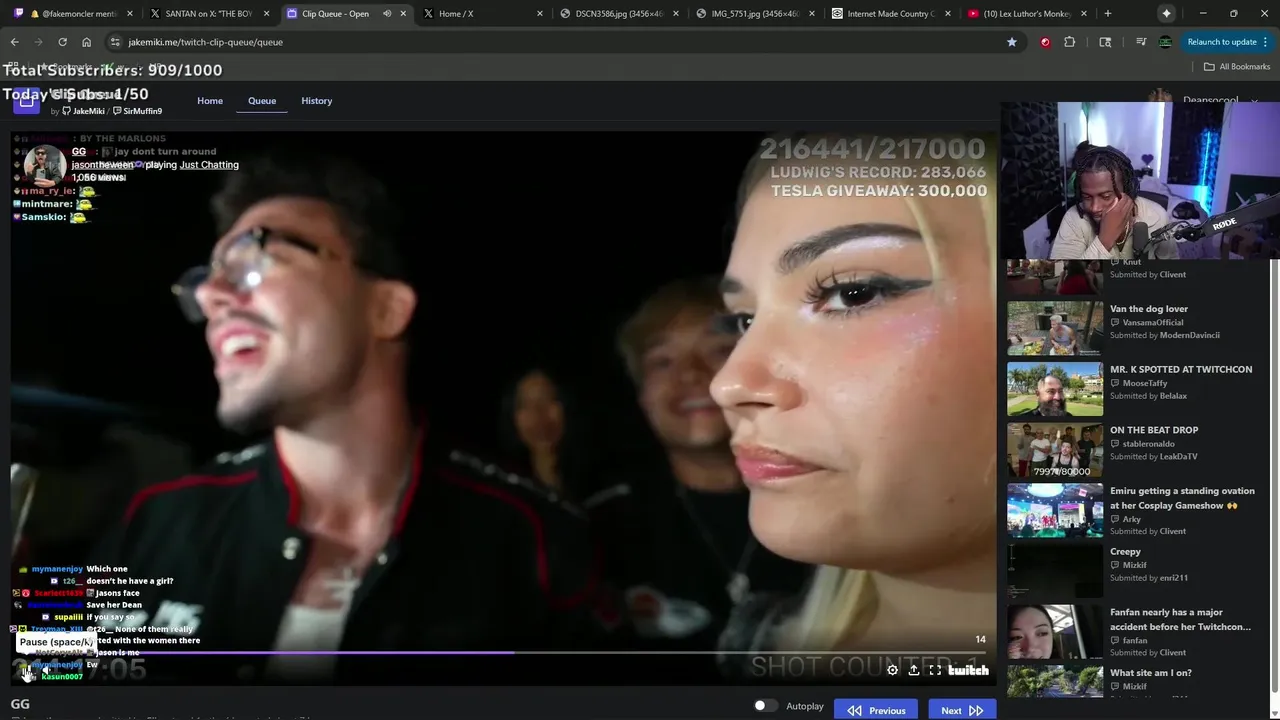Mute the Clip Queue tab audio icon

point(387,14)
